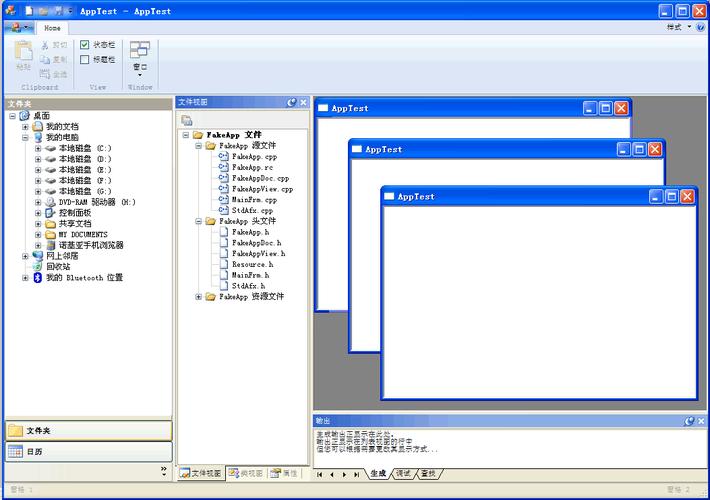Expand the DVD-RAM 驱动器 (H:) node
This screenshot has height=500, width=710.
(x=38, y=202)
